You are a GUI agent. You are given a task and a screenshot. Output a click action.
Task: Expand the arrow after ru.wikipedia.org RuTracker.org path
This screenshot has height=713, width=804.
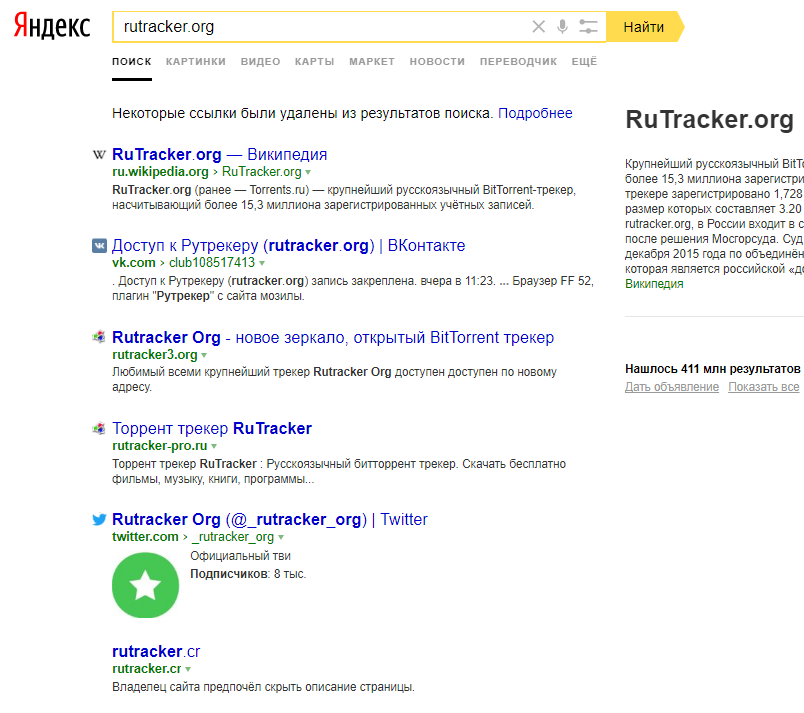click(308, 172)
